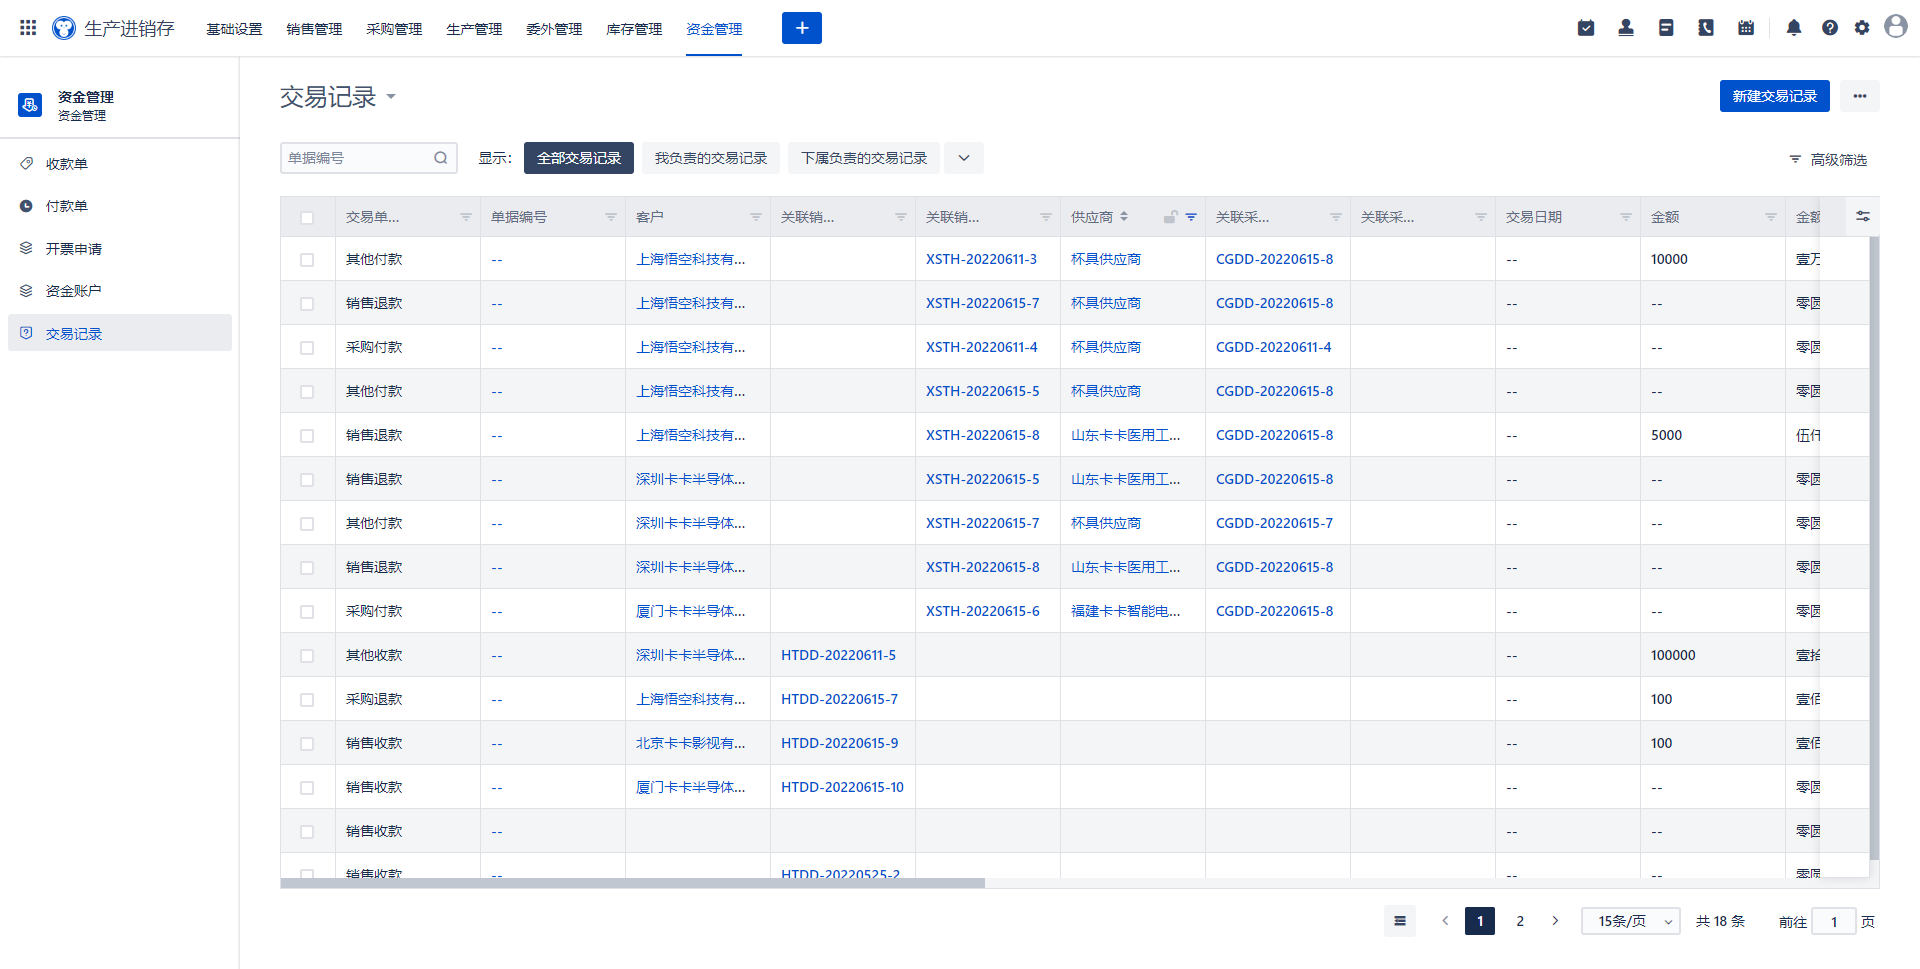The image size is (1920, 969).
Task: Open the three-dots more actions button
Action: (1860, 96)
